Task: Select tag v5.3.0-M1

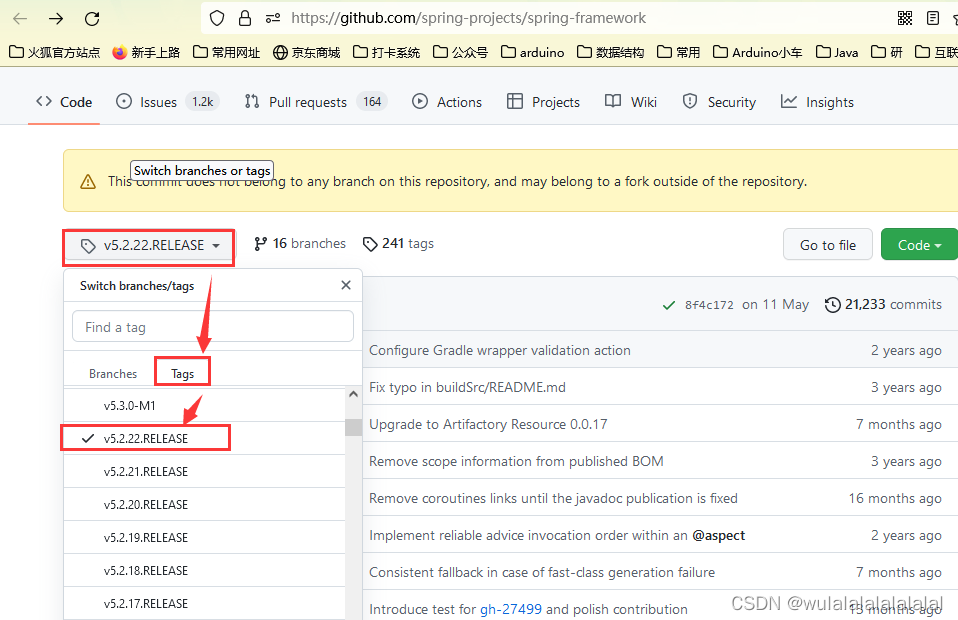Action: [204, 406]
